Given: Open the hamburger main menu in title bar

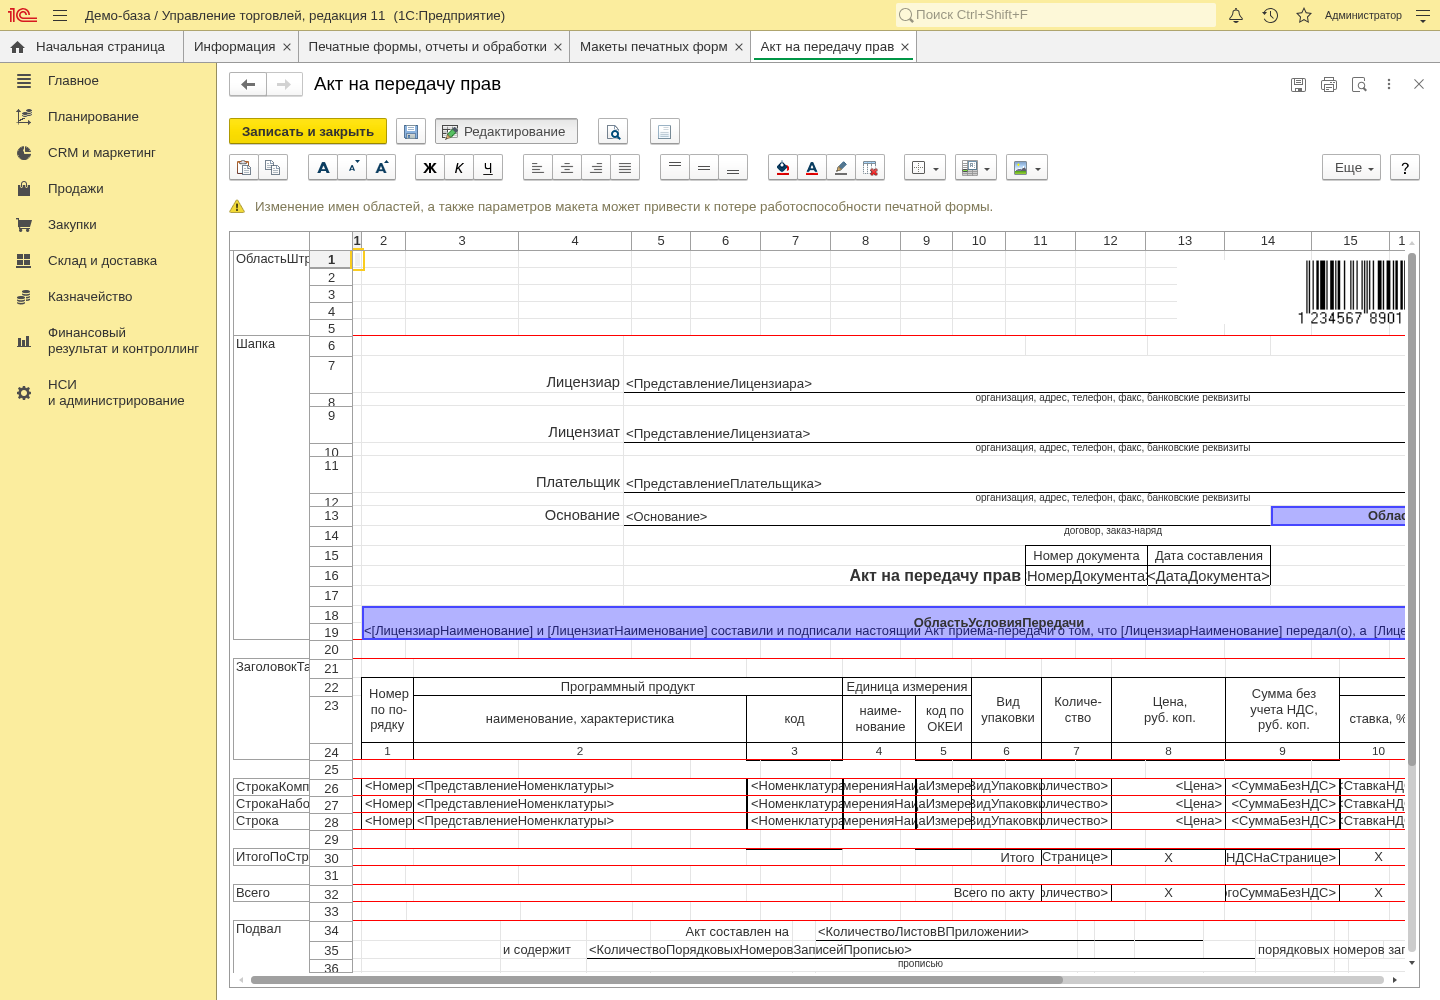Looking at the screenshot, I should click(60, 15).
